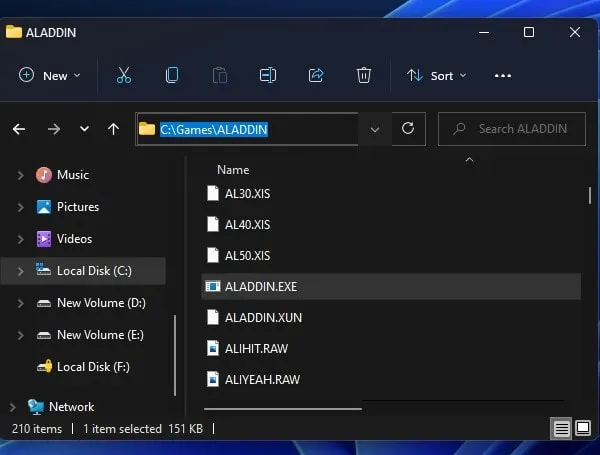
Task: Select the AL50.XIS file
Action: coord(391,255)
